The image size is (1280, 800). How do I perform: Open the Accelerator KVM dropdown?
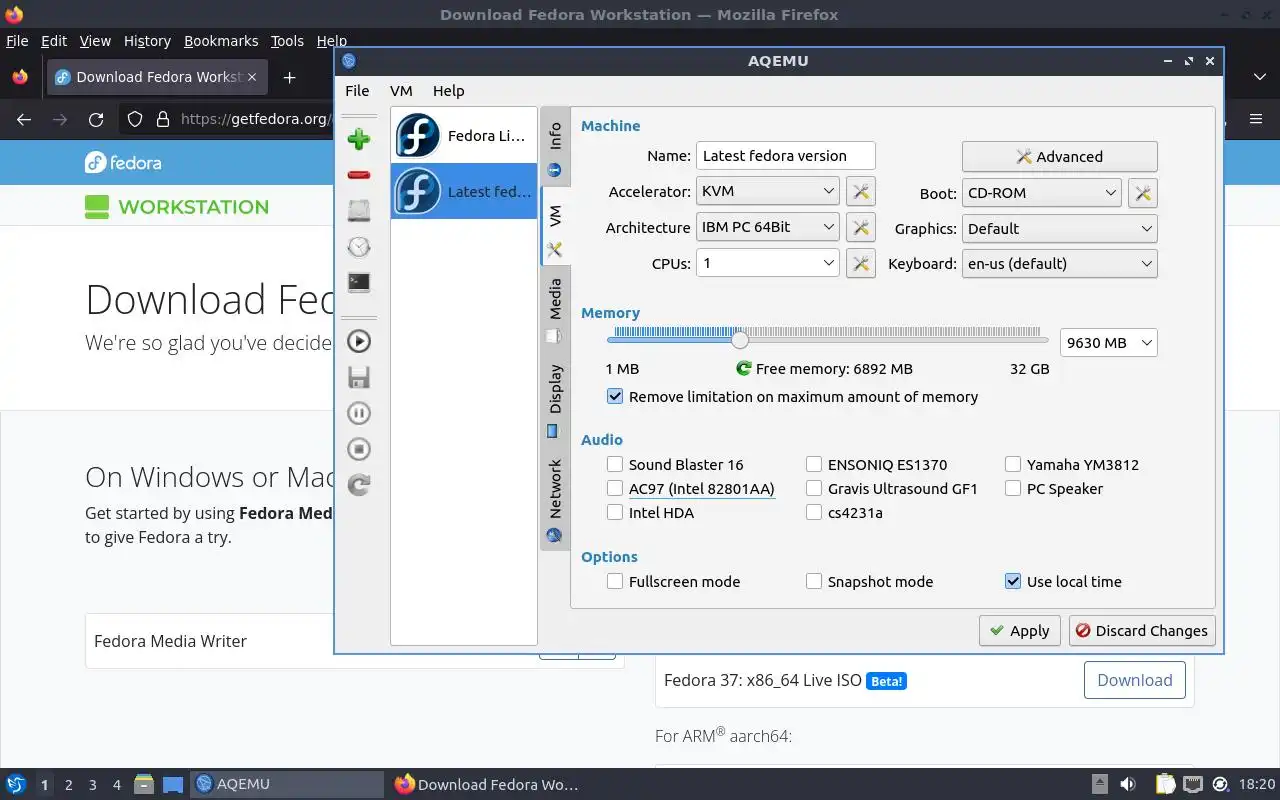pos(767,191)
